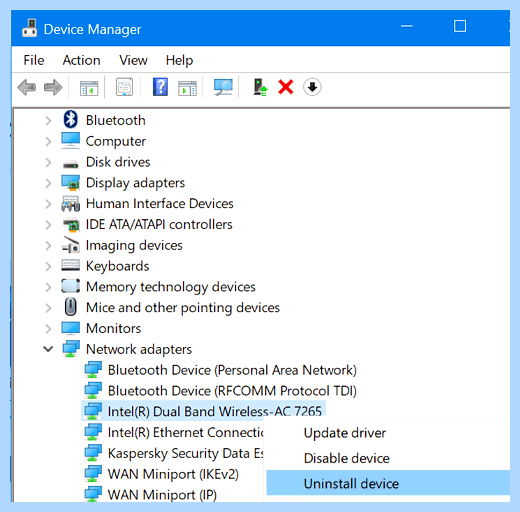Click the Human Interface Devices icon
The width and height of the screenshot is (520, 512).
click(70, 203)
